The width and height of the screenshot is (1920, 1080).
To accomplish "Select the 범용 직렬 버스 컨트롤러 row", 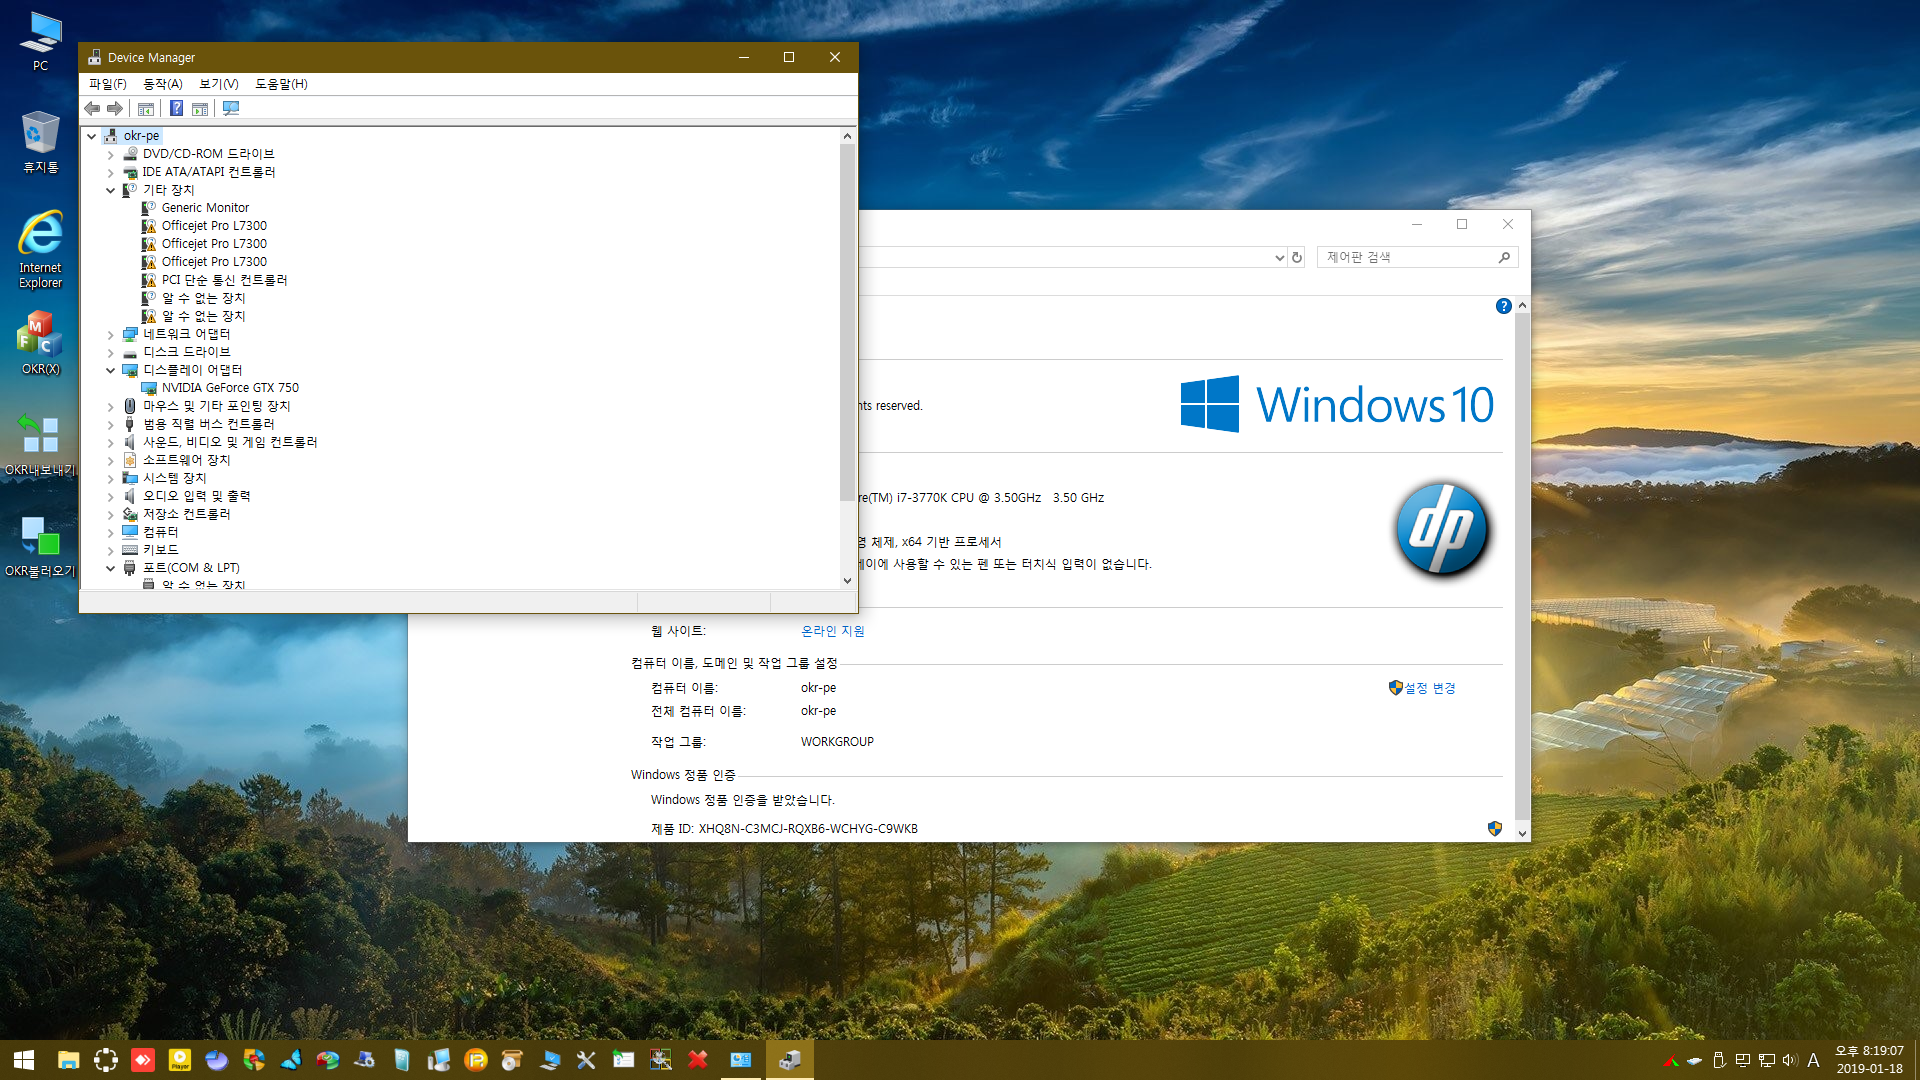I will click(x=208, y=424).
